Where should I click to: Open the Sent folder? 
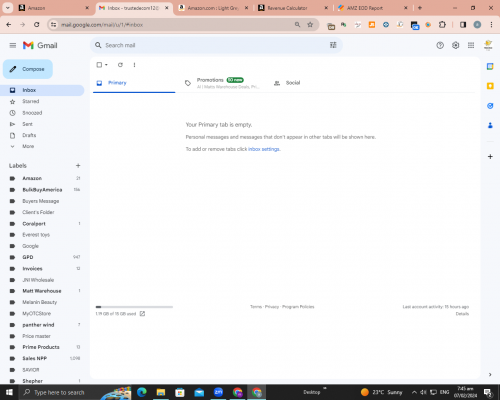(x=27, y=124)
